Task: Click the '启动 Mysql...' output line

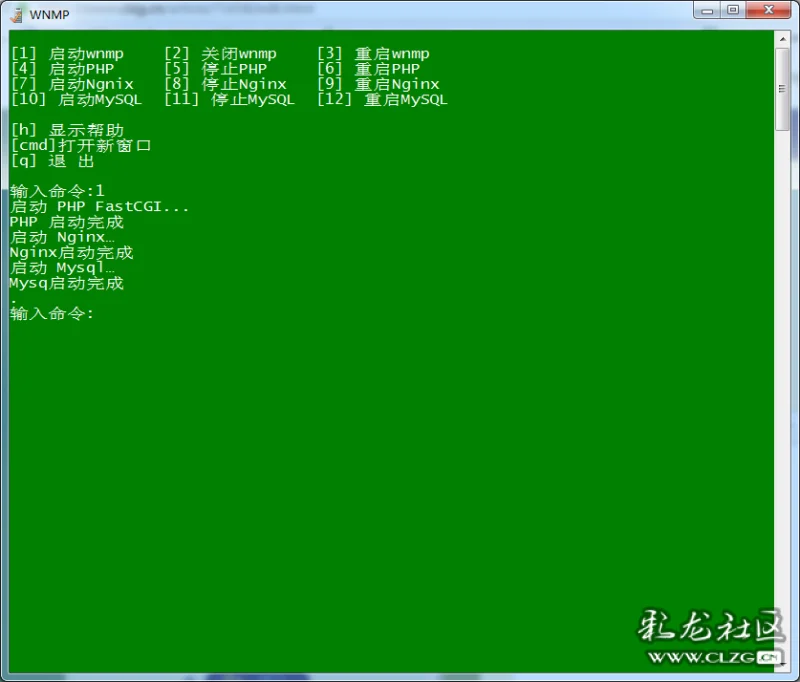Action: coord(62,268)
